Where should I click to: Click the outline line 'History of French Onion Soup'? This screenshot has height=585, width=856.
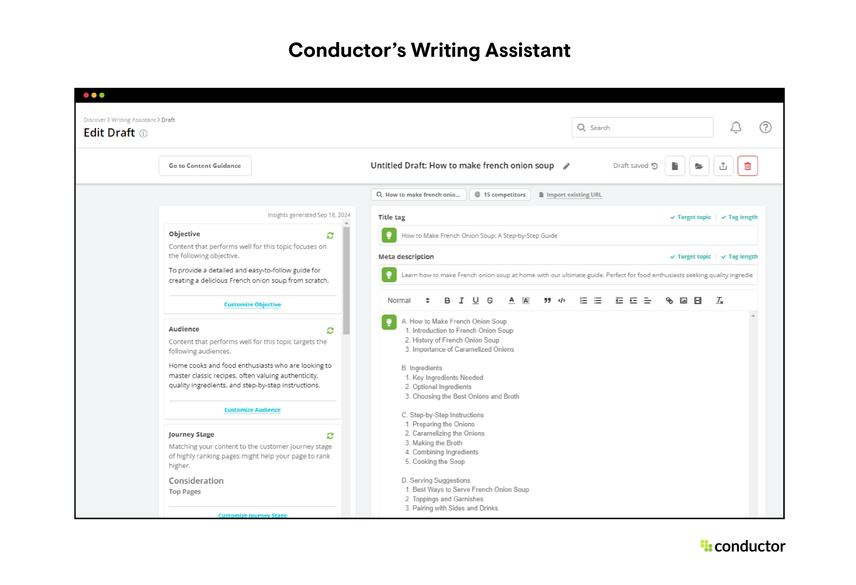coord(456,340)
